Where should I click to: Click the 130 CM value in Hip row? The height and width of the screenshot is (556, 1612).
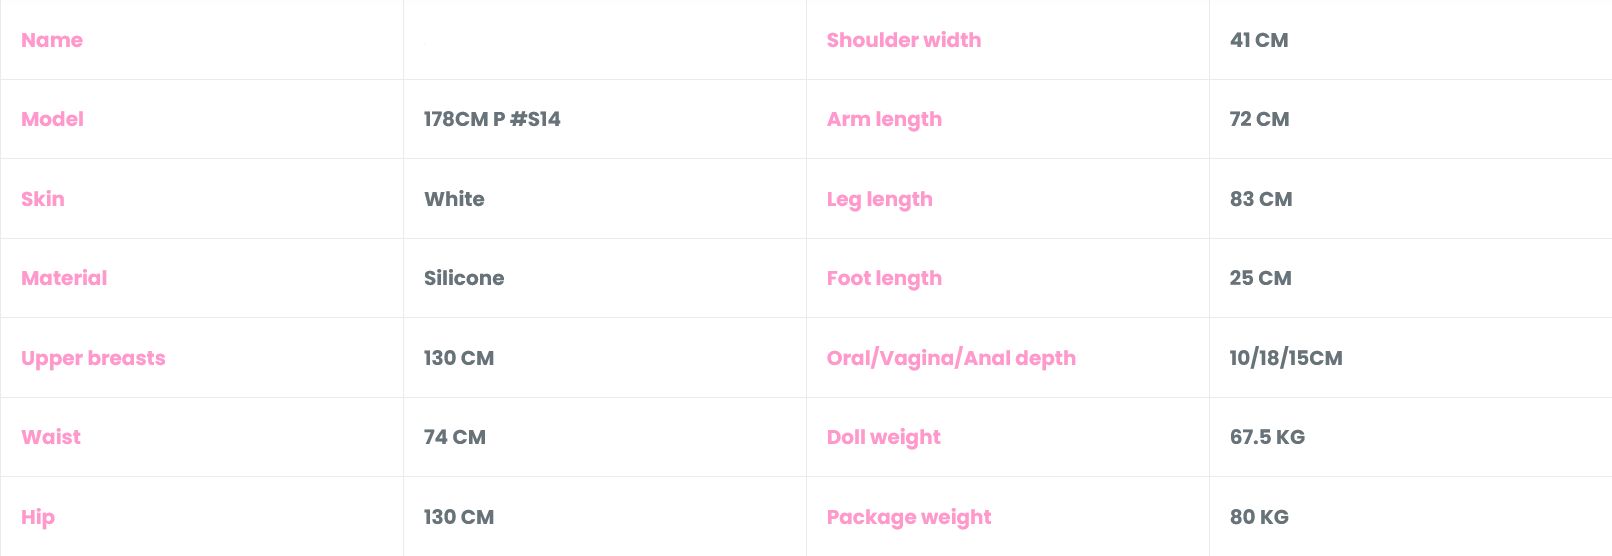point(459,517)
